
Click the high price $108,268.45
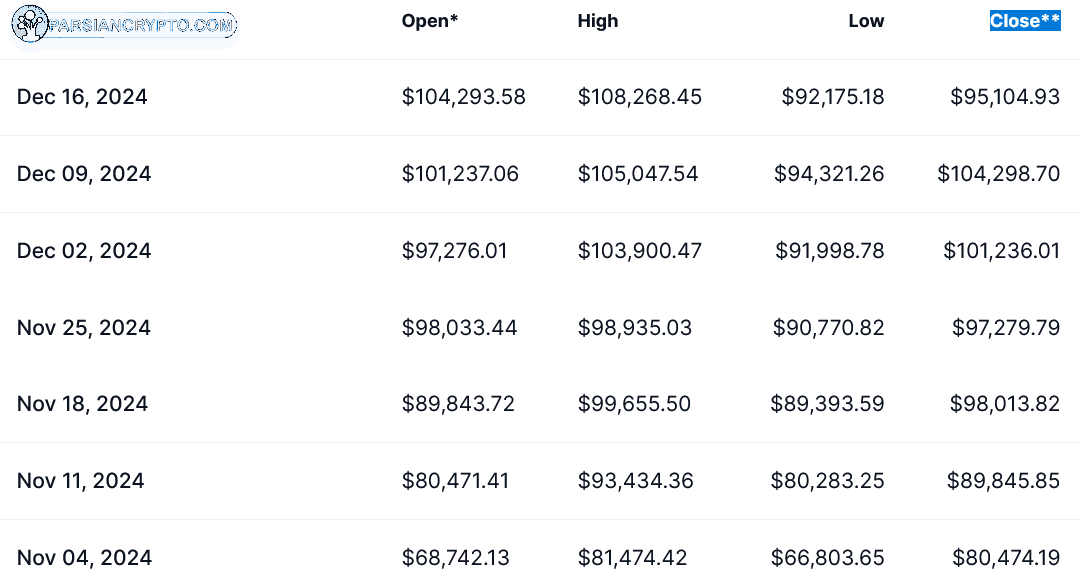640,96
